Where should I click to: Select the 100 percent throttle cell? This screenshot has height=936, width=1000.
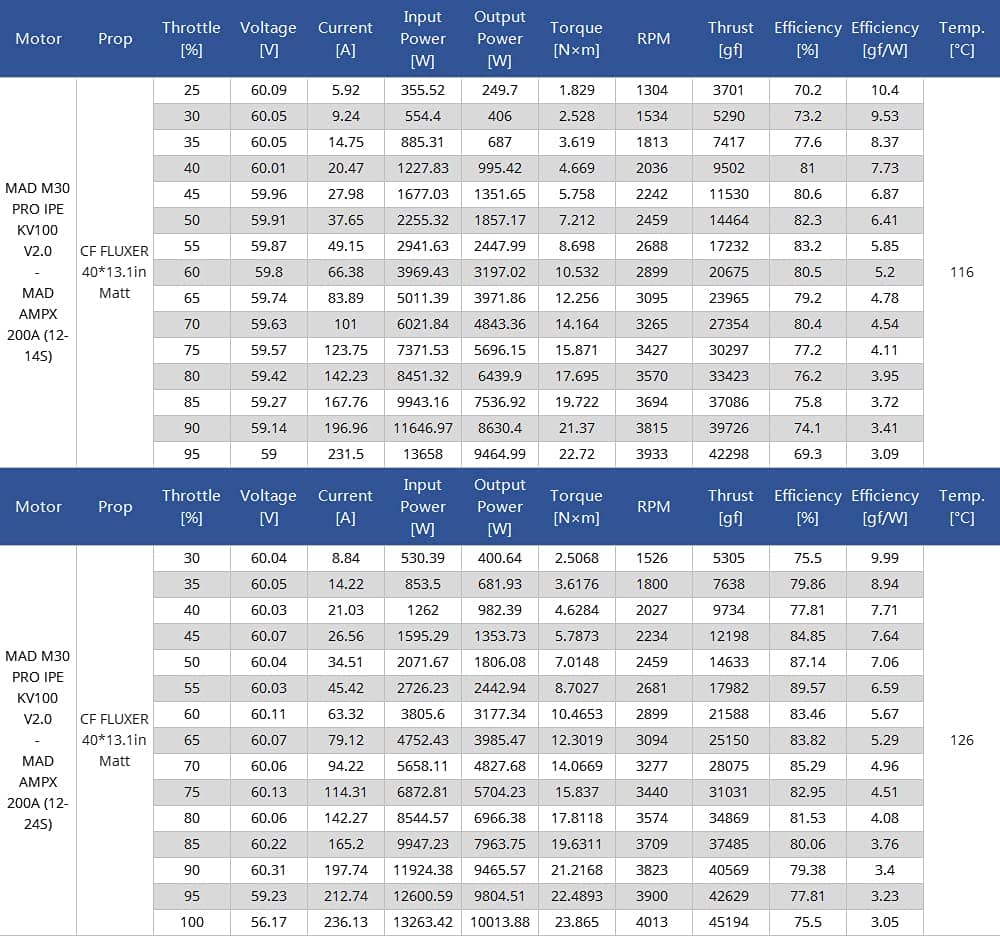coord(191,922)
